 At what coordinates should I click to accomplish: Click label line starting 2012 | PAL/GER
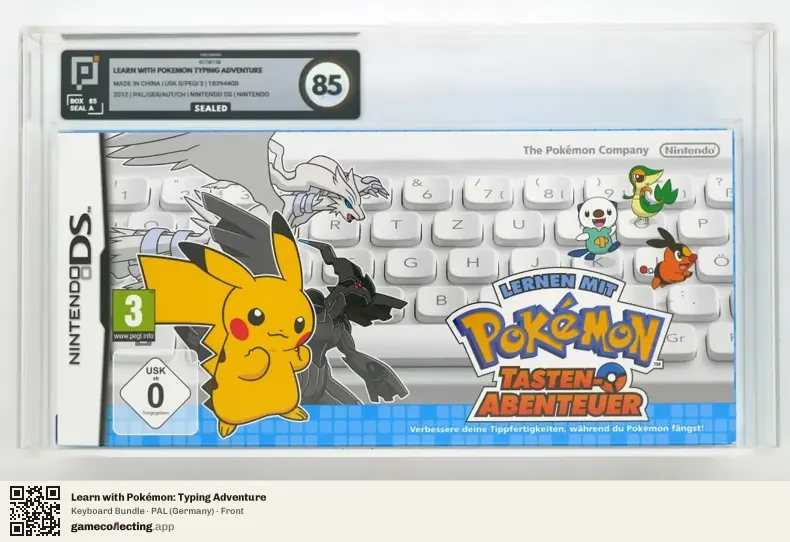[x=191, y=94]
